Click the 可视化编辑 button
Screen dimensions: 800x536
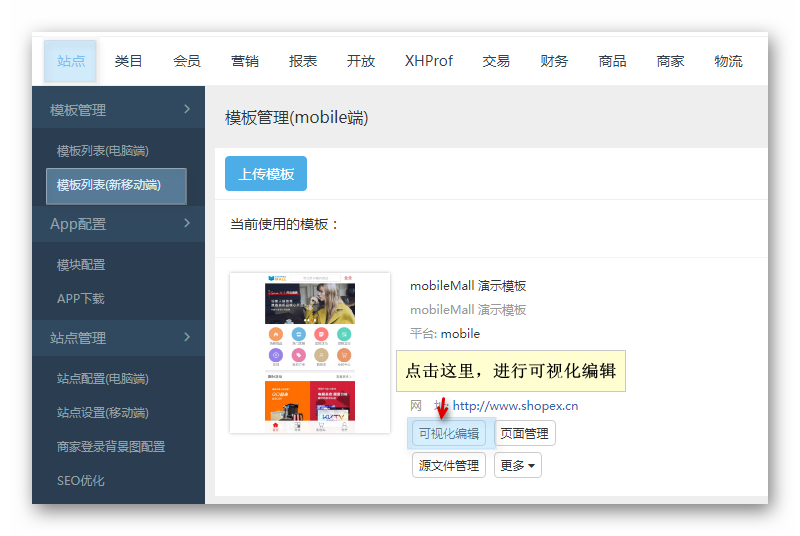click(x=449, y=433)
